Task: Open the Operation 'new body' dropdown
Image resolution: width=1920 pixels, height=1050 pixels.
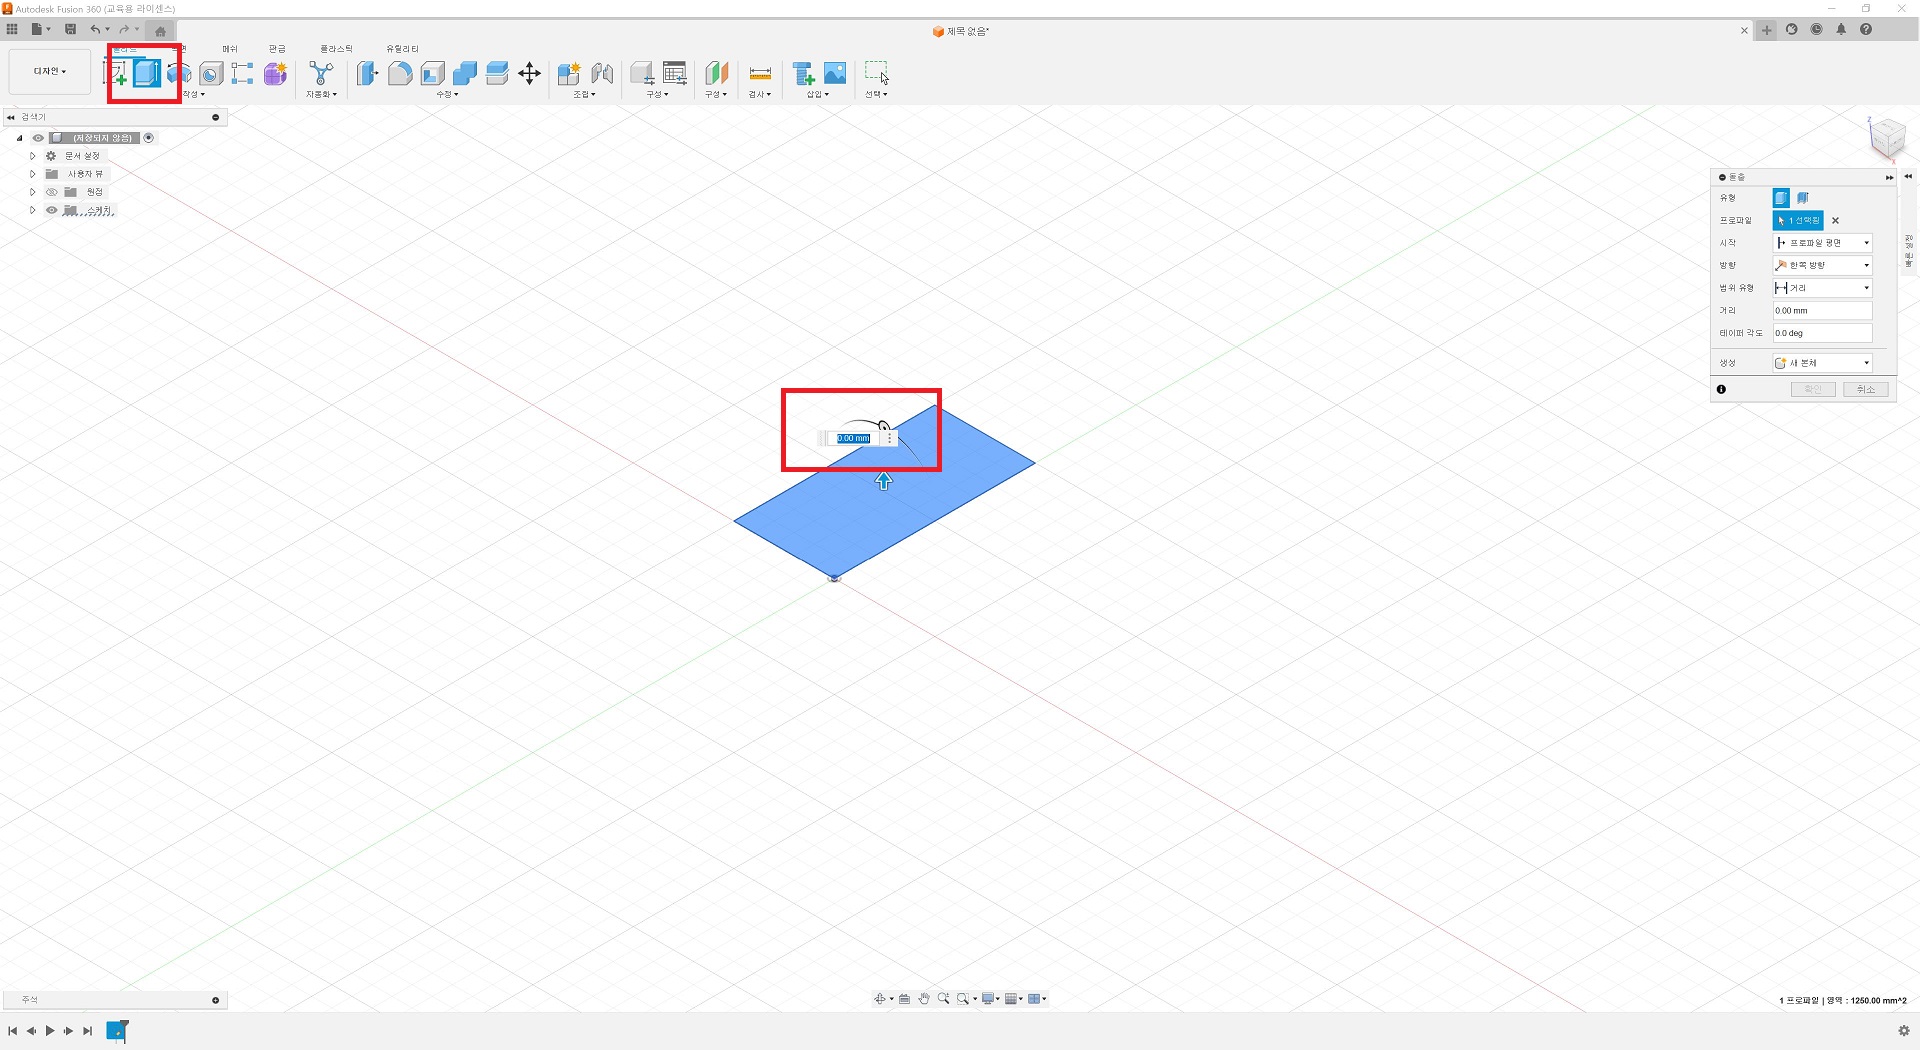Action: pyautogui.click(x=1822, y=363)
